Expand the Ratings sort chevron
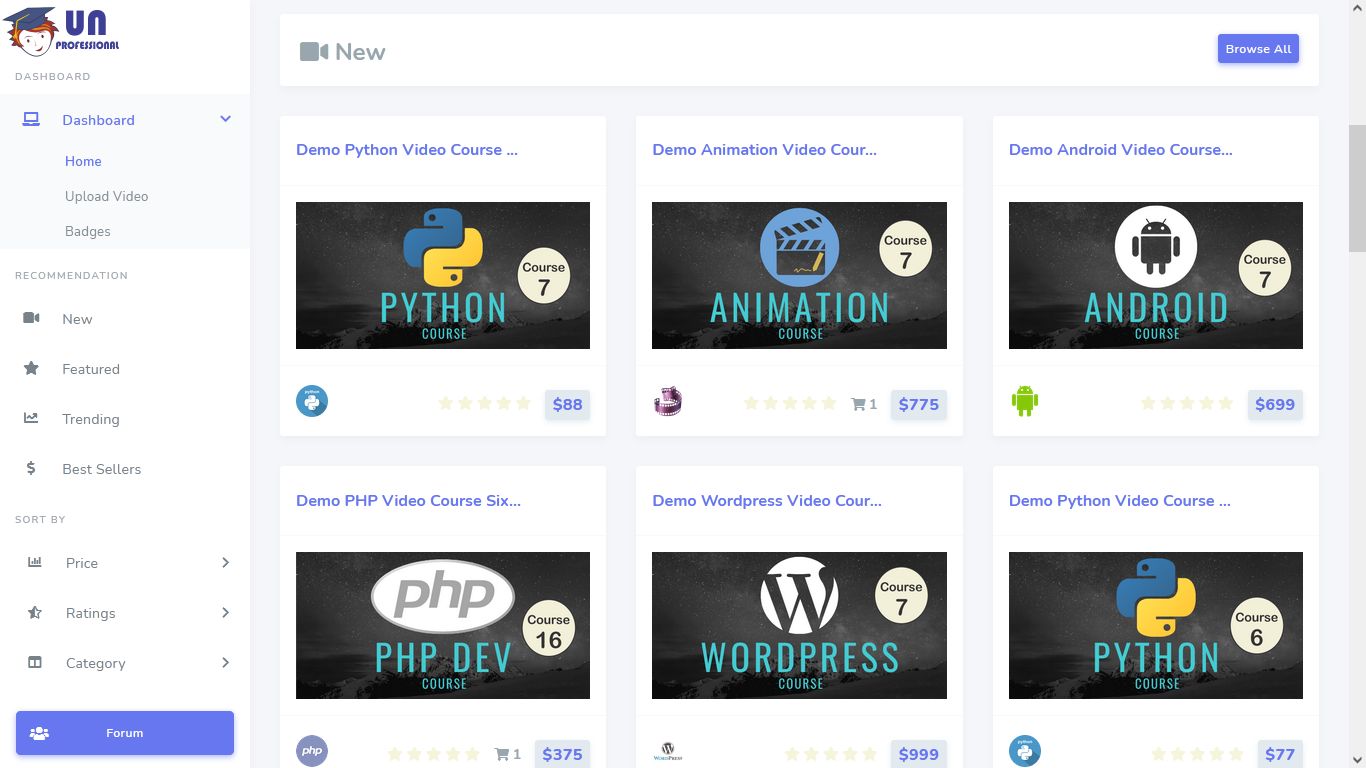This screenshot has height=768, width=1366. coord(226,612)
